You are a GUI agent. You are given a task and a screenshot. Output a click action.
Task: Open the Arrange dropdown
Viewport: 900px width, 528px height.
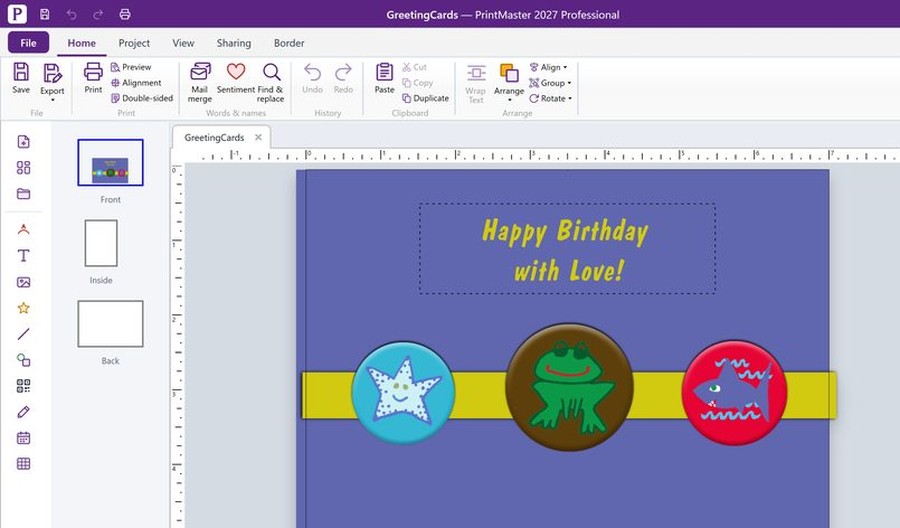(x=509, y=82)
